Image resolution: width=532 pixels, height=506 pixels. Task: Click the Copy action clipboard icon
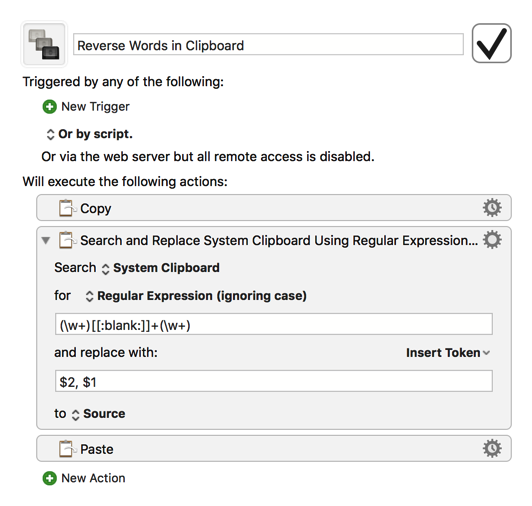coord(66,208)
